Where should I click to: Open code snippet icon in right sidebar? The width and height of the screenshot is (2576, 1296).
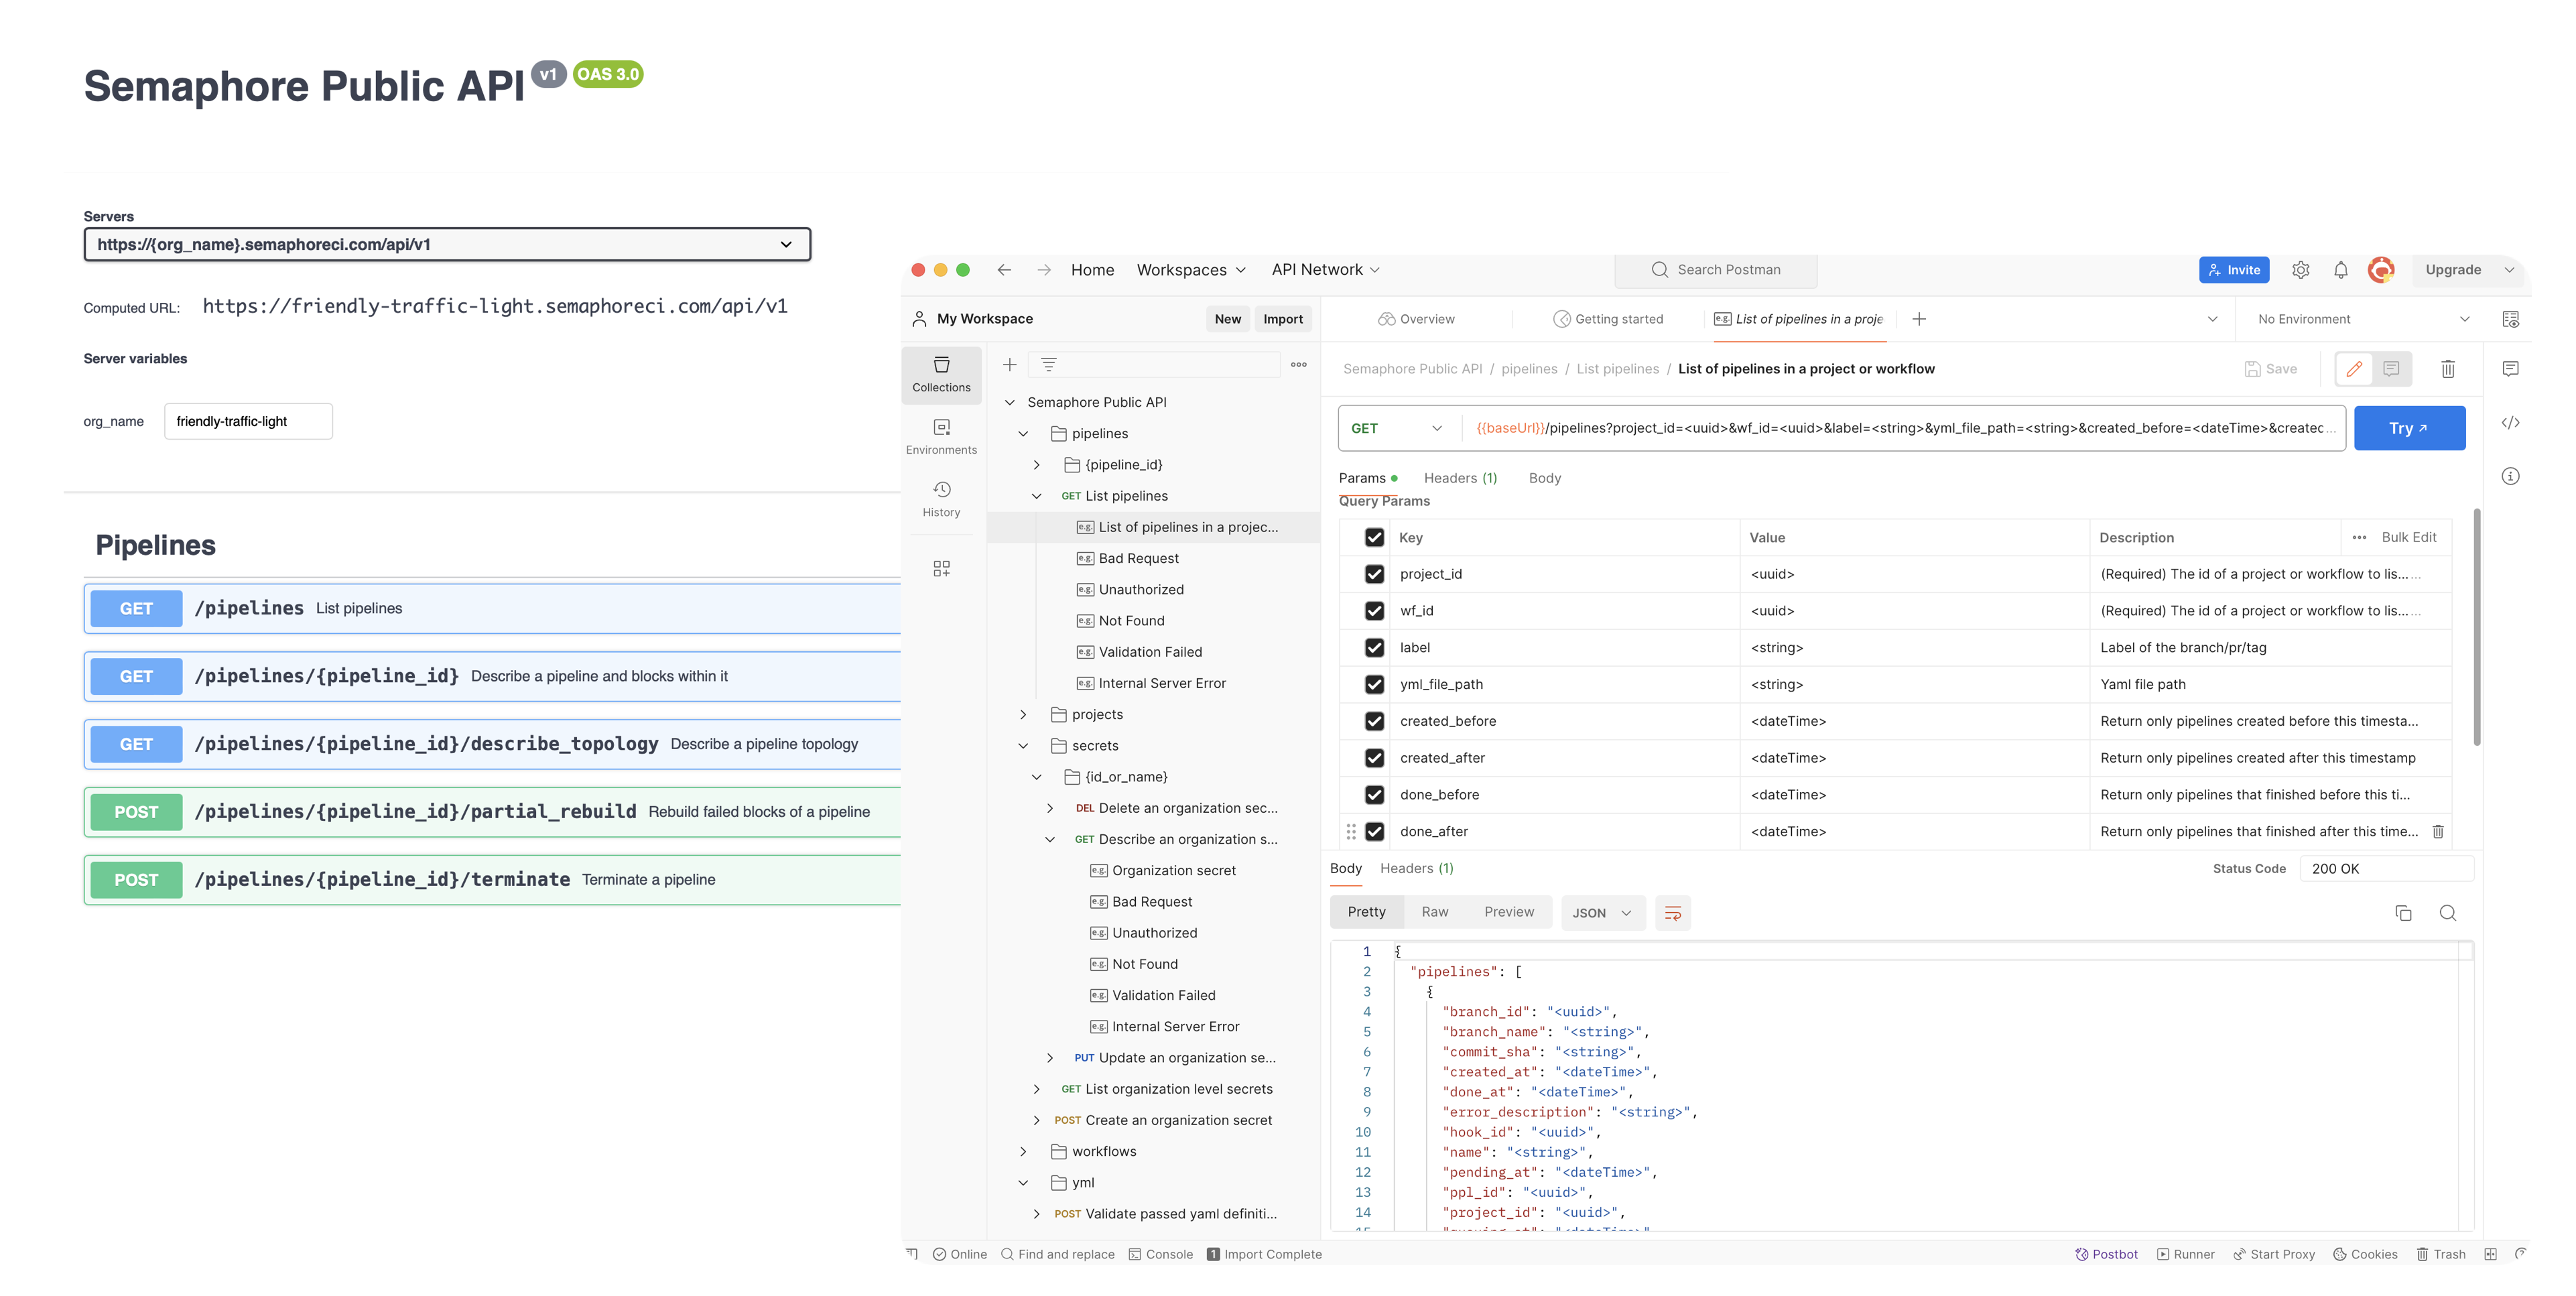click(x=2510, y=423)
